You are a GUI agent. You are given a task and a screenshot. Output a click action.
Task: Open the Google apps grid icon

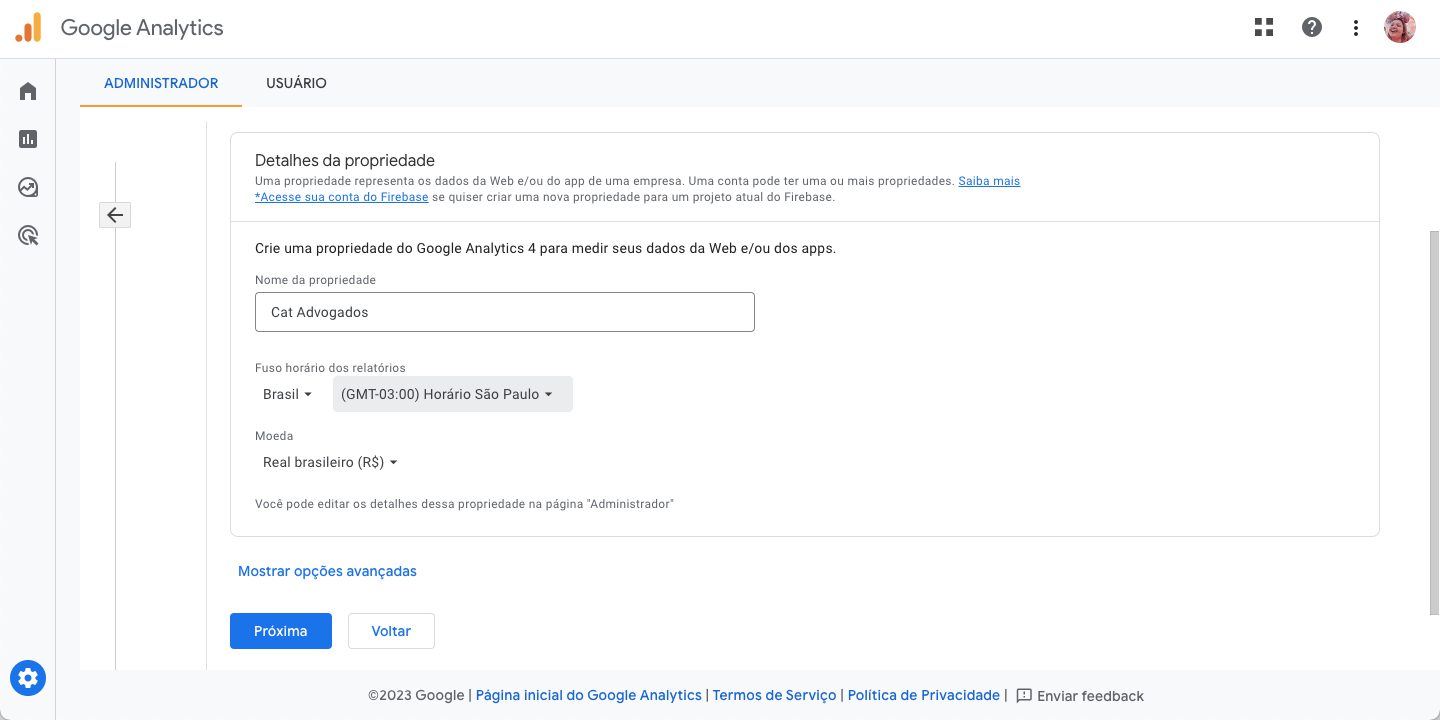(1264, 28)
